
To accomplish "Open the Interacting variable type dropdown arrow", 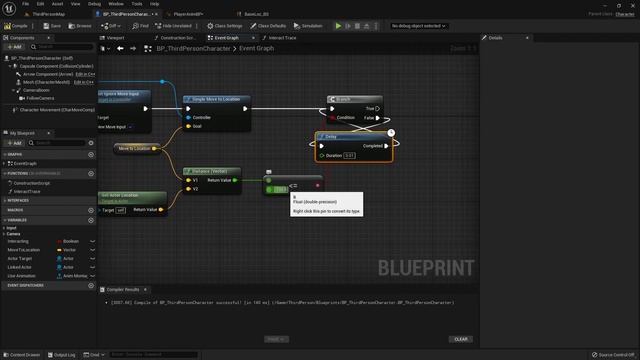I will coord(93,241).
